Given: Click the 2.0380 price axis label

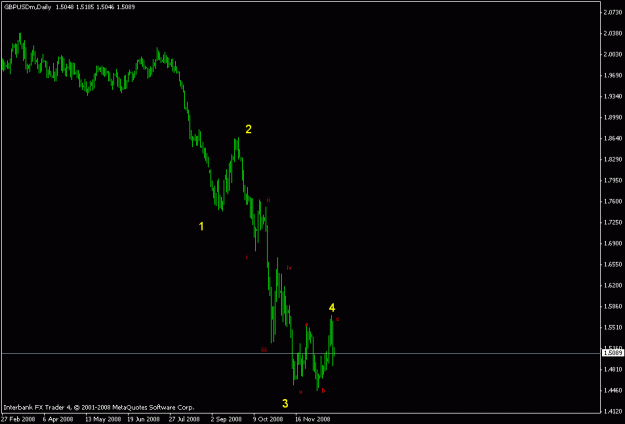Looking at the screenshot, I should (x=613, y=33).
